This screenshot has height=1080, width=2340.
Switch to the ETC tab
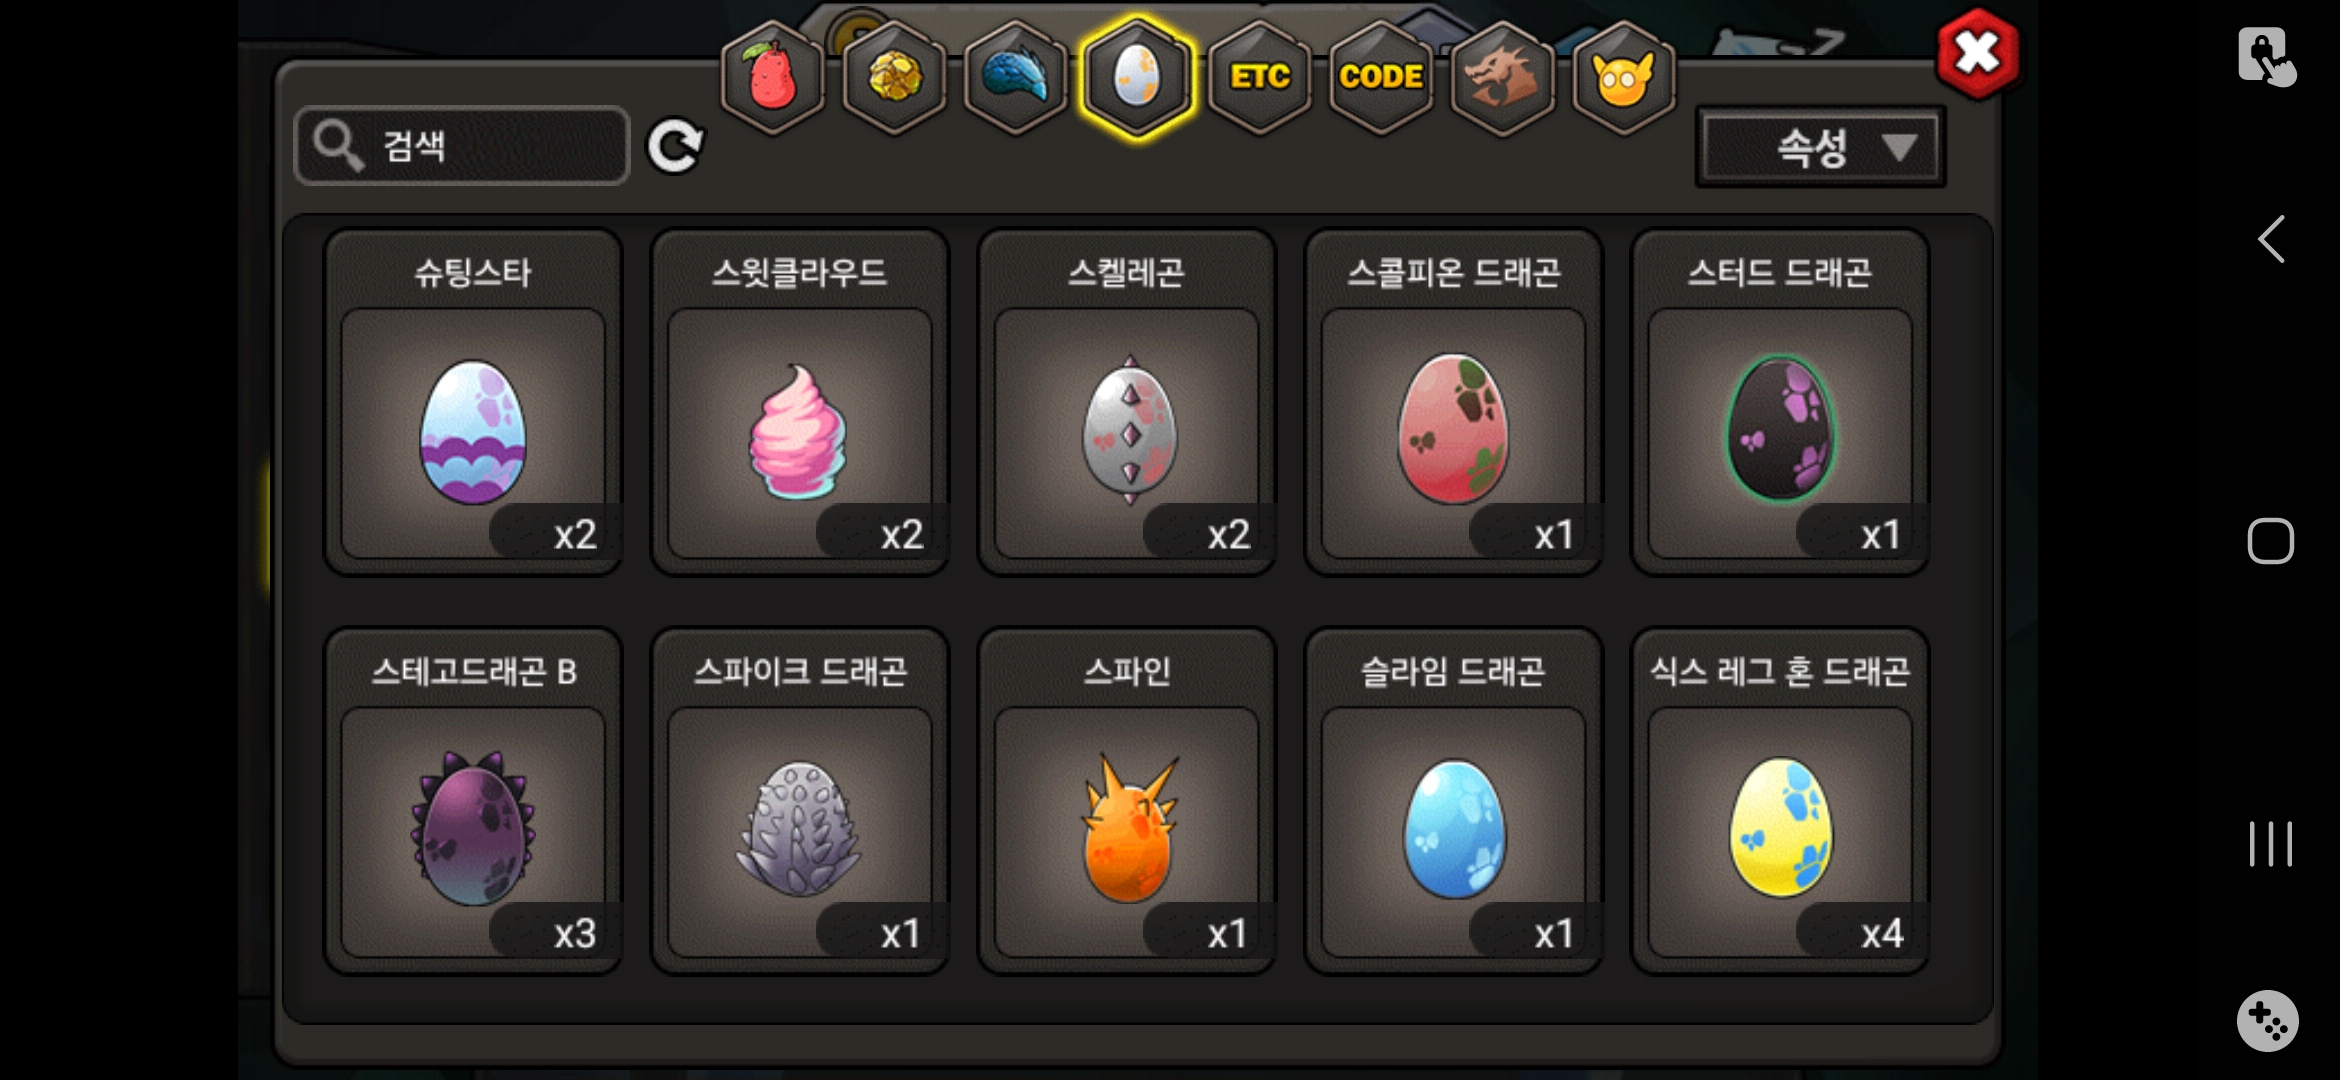tap(1259, 77)
